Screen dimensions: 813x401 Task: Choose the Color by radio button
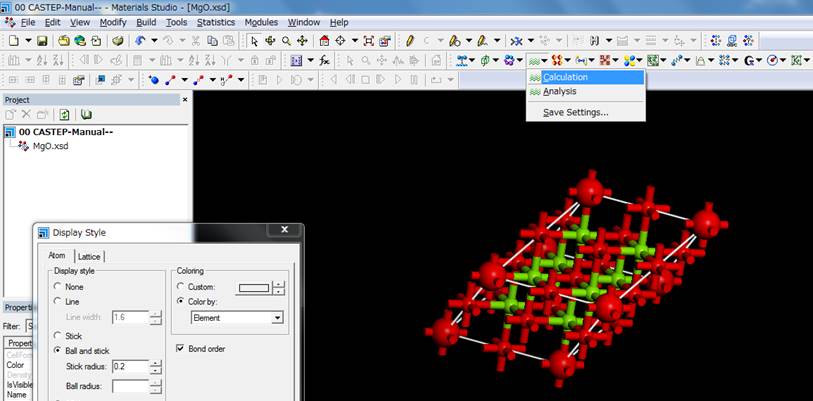pyautogui.click(x=180, y=301)
